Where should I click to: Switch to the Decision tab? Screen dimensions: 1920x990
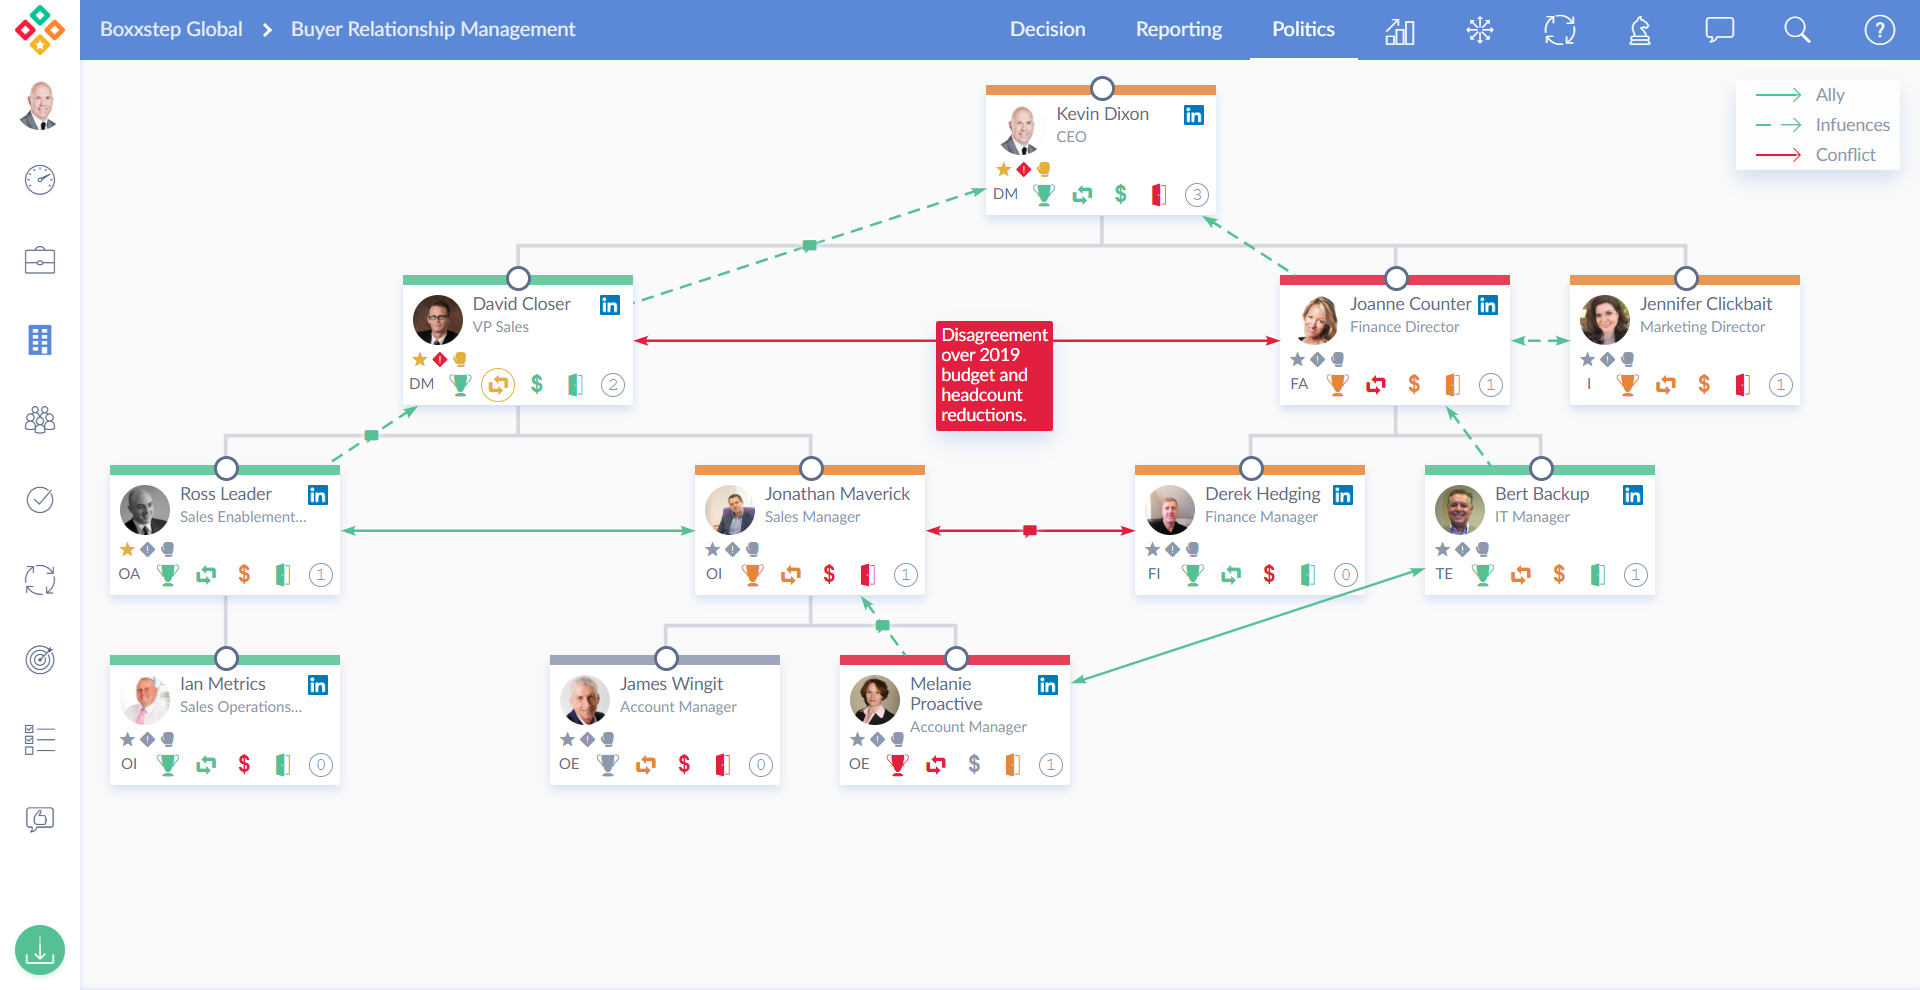[1047, 30]
